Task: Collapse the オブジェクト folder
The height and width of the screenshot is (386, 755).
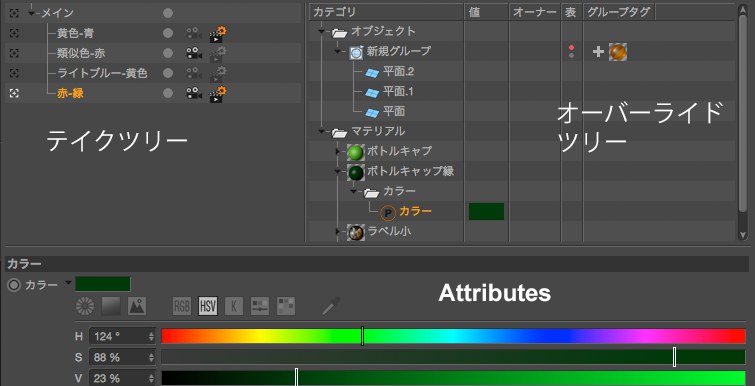Action: coord(321,32)
